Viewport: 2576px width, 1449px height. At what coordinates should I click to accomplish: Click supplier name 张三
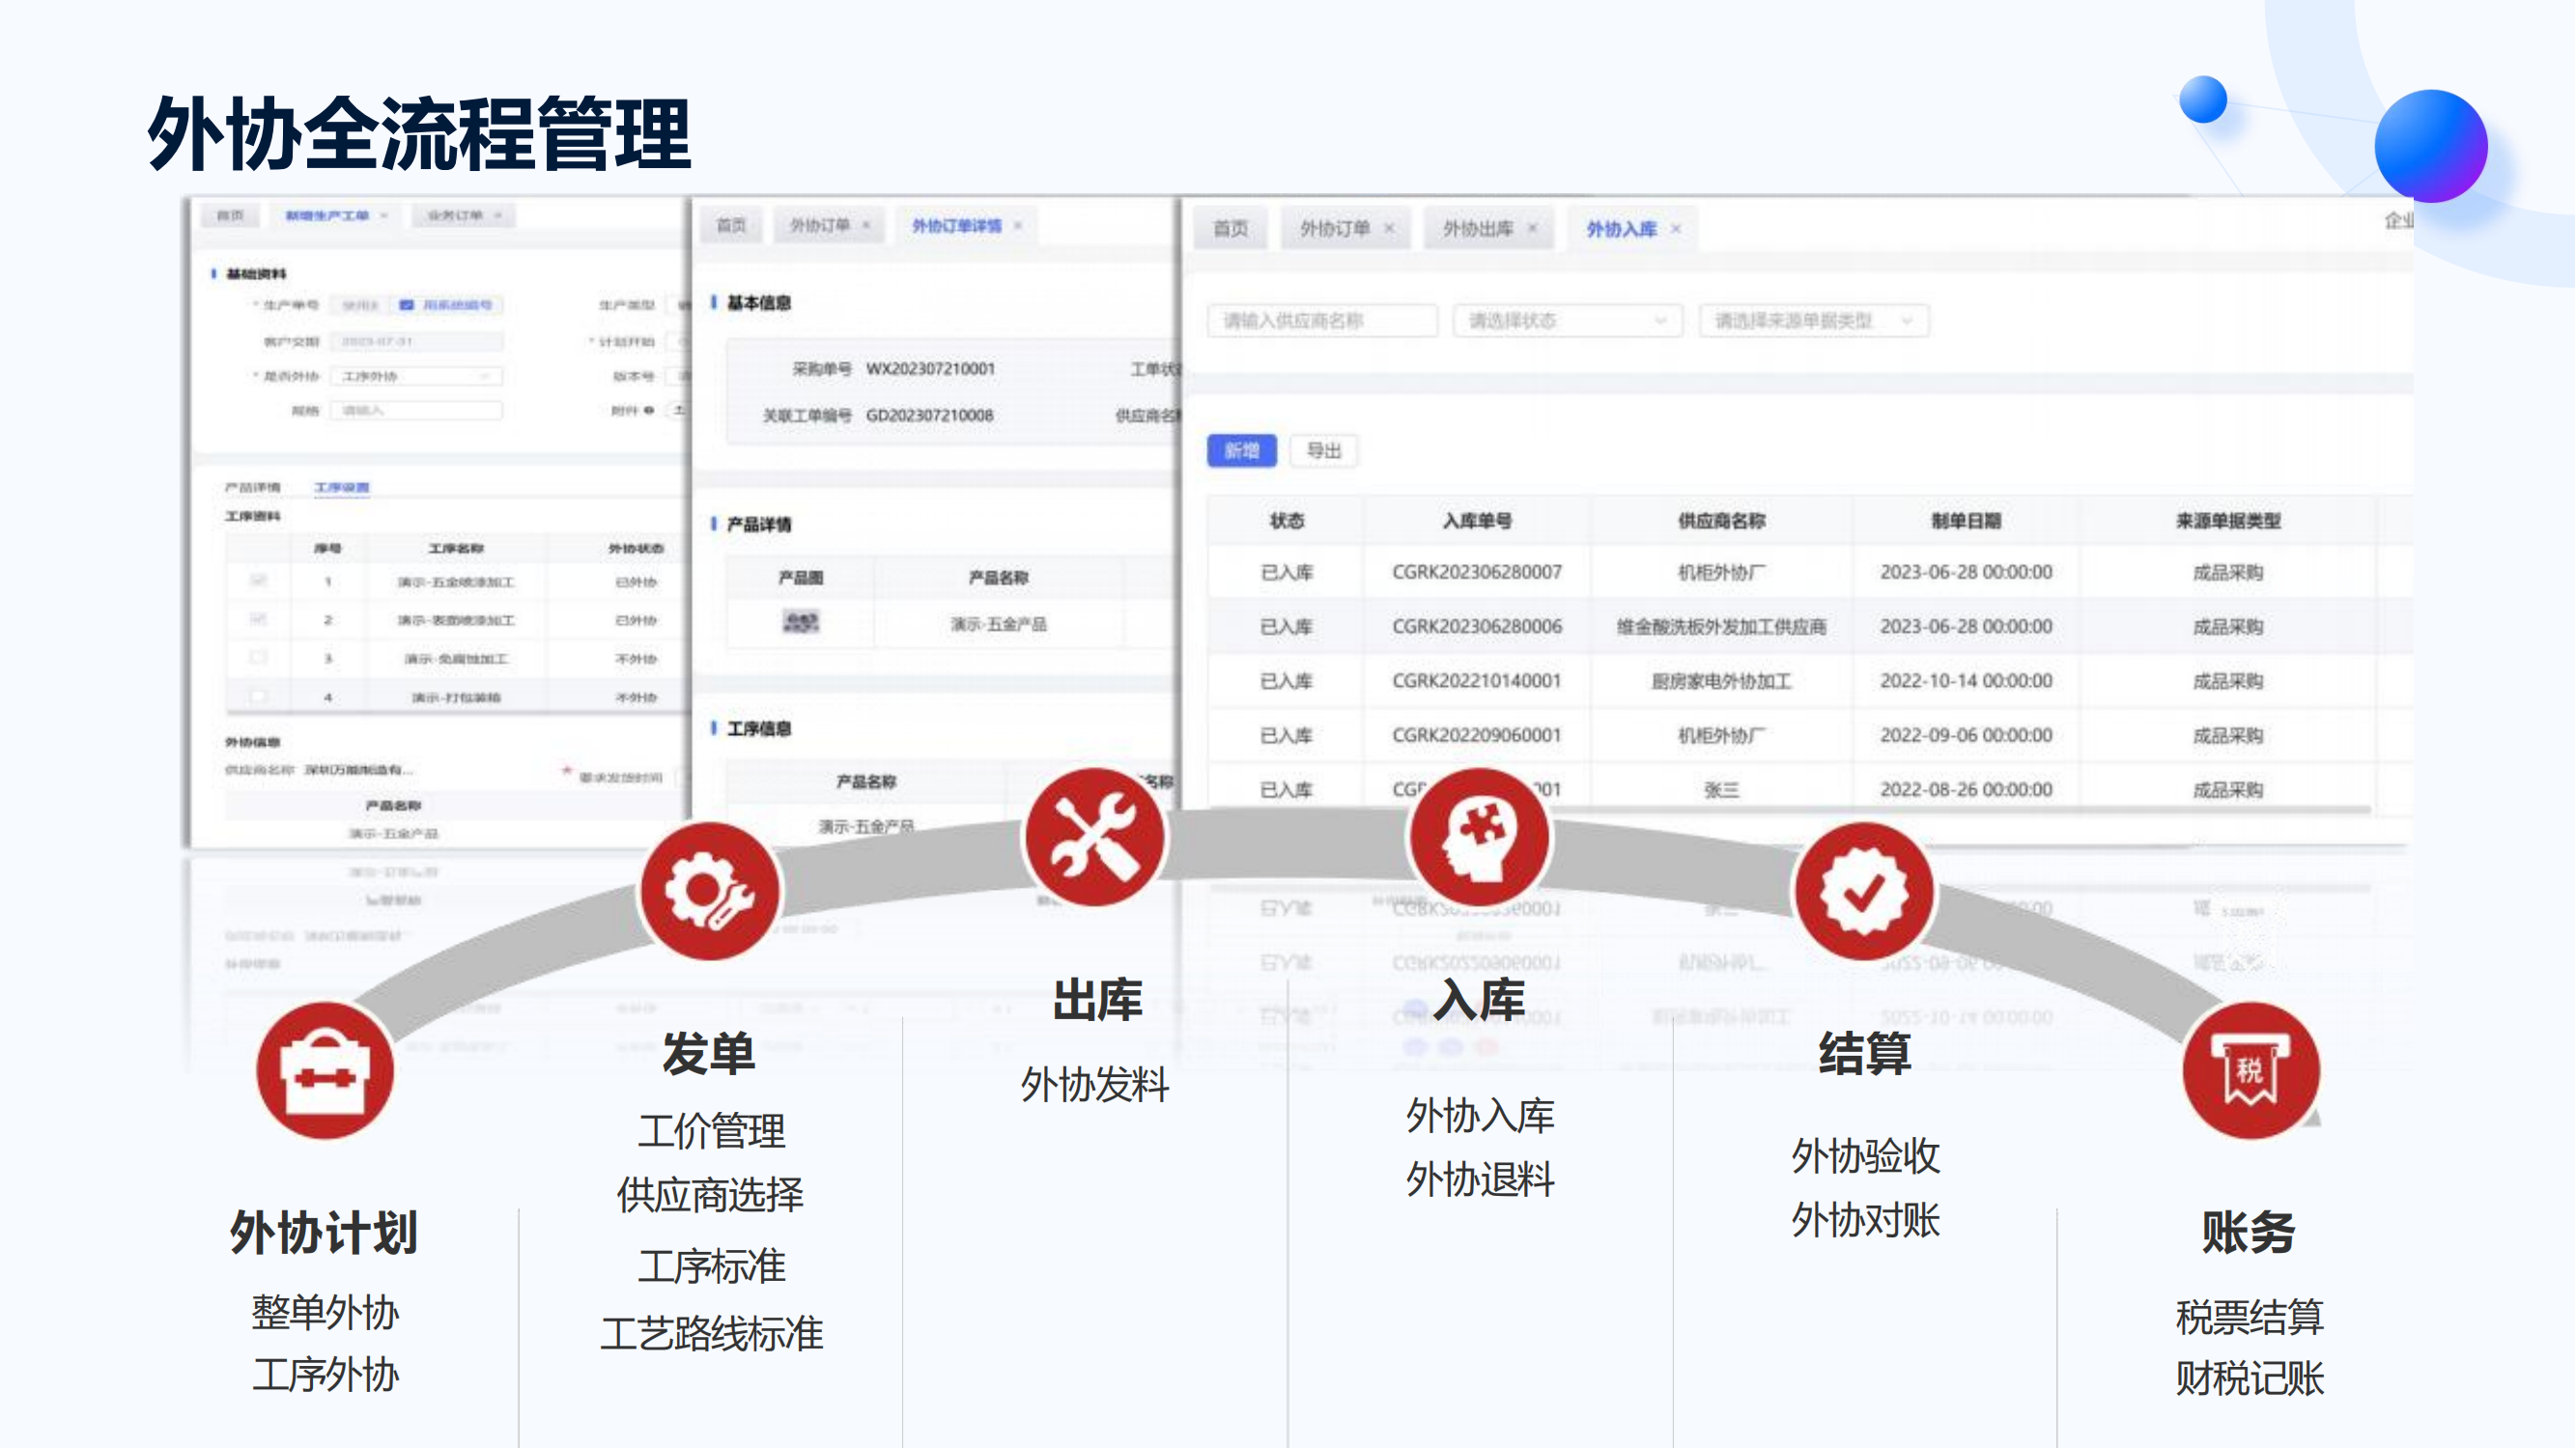pos(1721,790)
